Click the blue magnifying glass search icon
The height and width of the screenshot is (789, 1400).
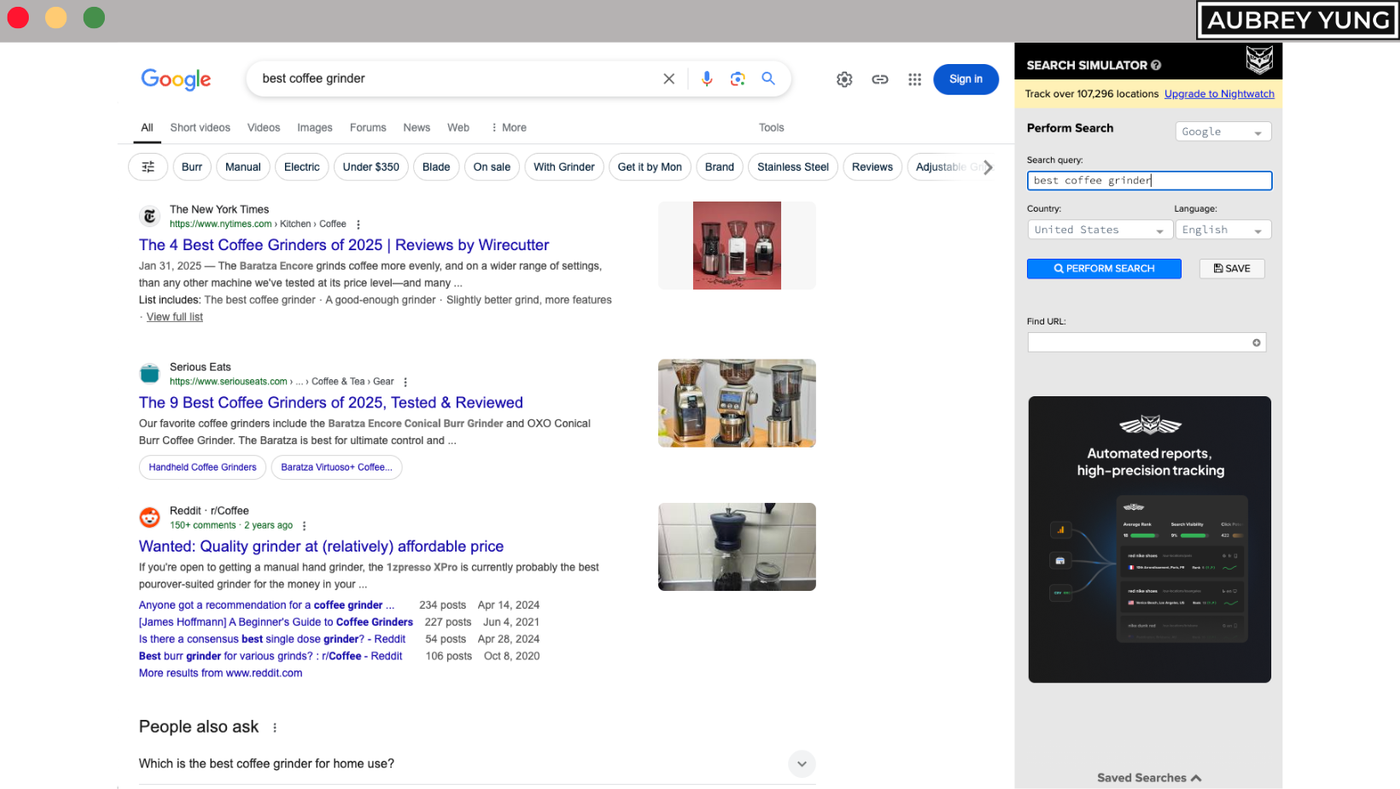pyautogui.click(x=768, y=79)
